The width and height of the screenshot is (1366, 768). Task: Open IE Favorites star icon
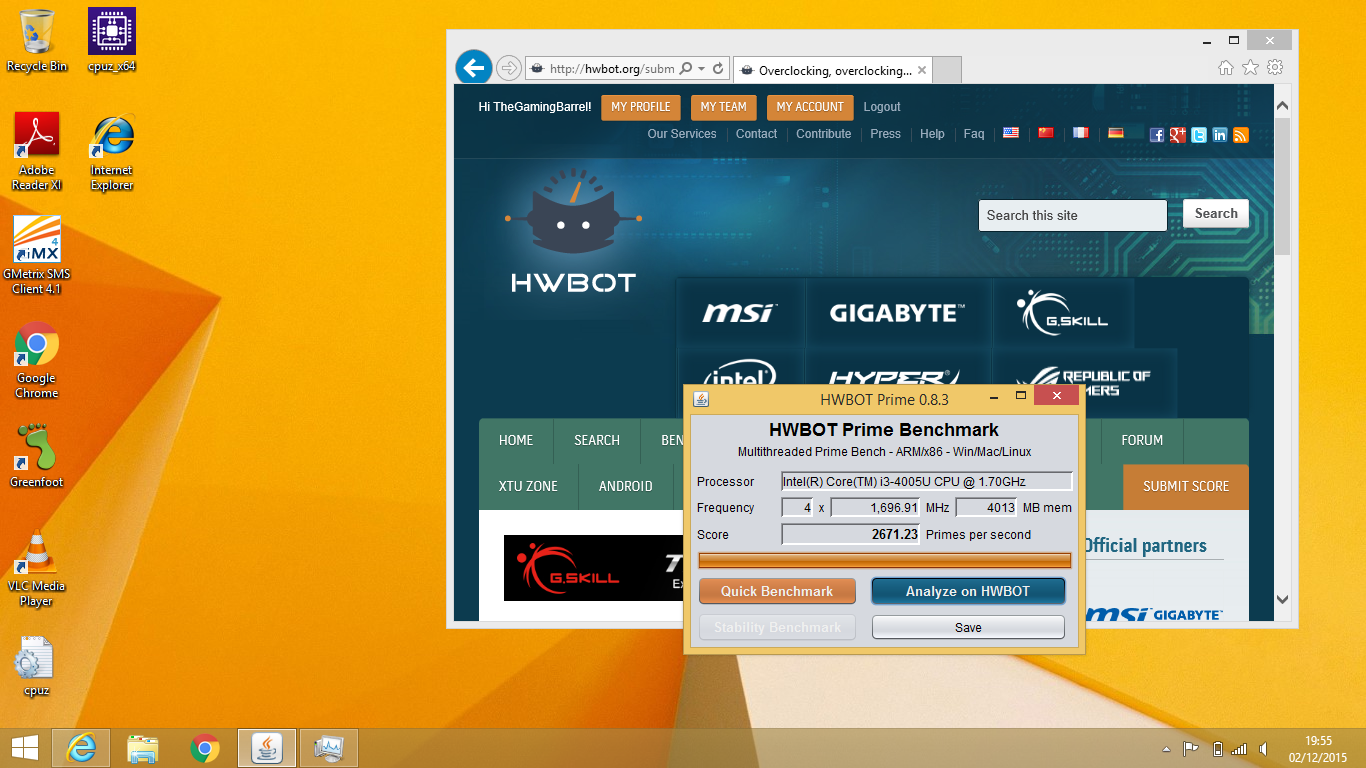1250,67
